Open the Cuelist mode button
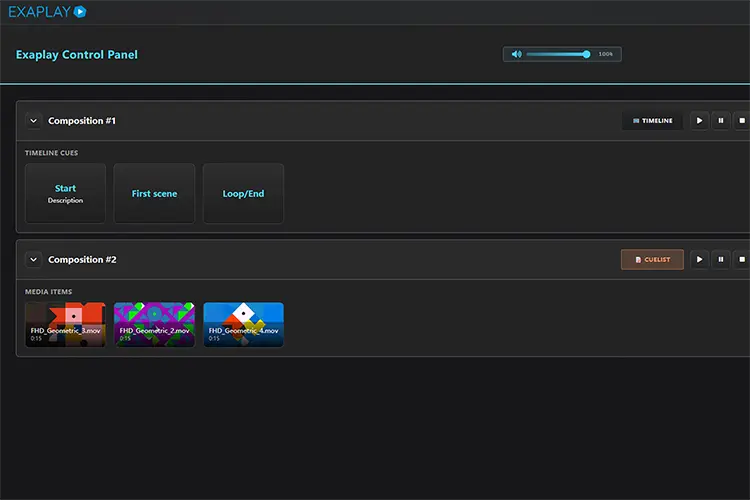The width and height of the screenshot is (750, 500). click(652, 259)
